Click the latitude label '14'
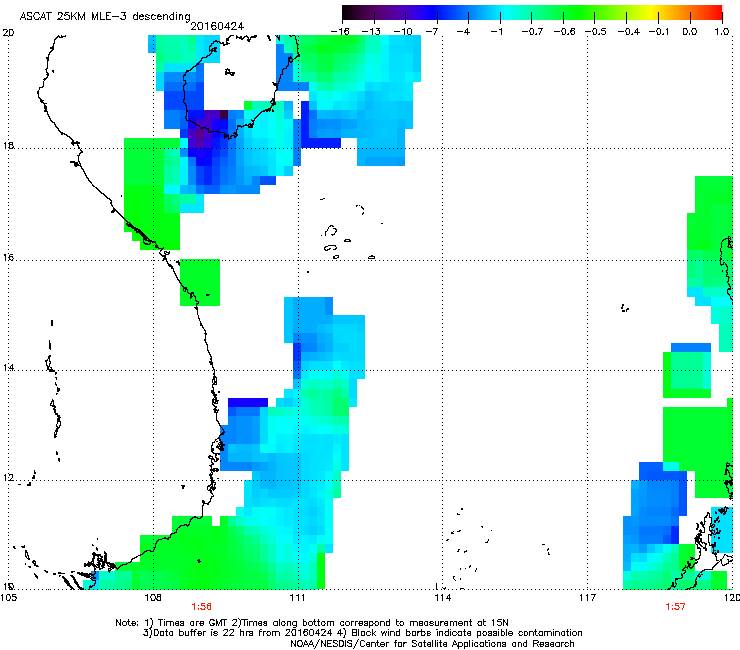This screenshot has height=650, width=740. click(8, 367)
